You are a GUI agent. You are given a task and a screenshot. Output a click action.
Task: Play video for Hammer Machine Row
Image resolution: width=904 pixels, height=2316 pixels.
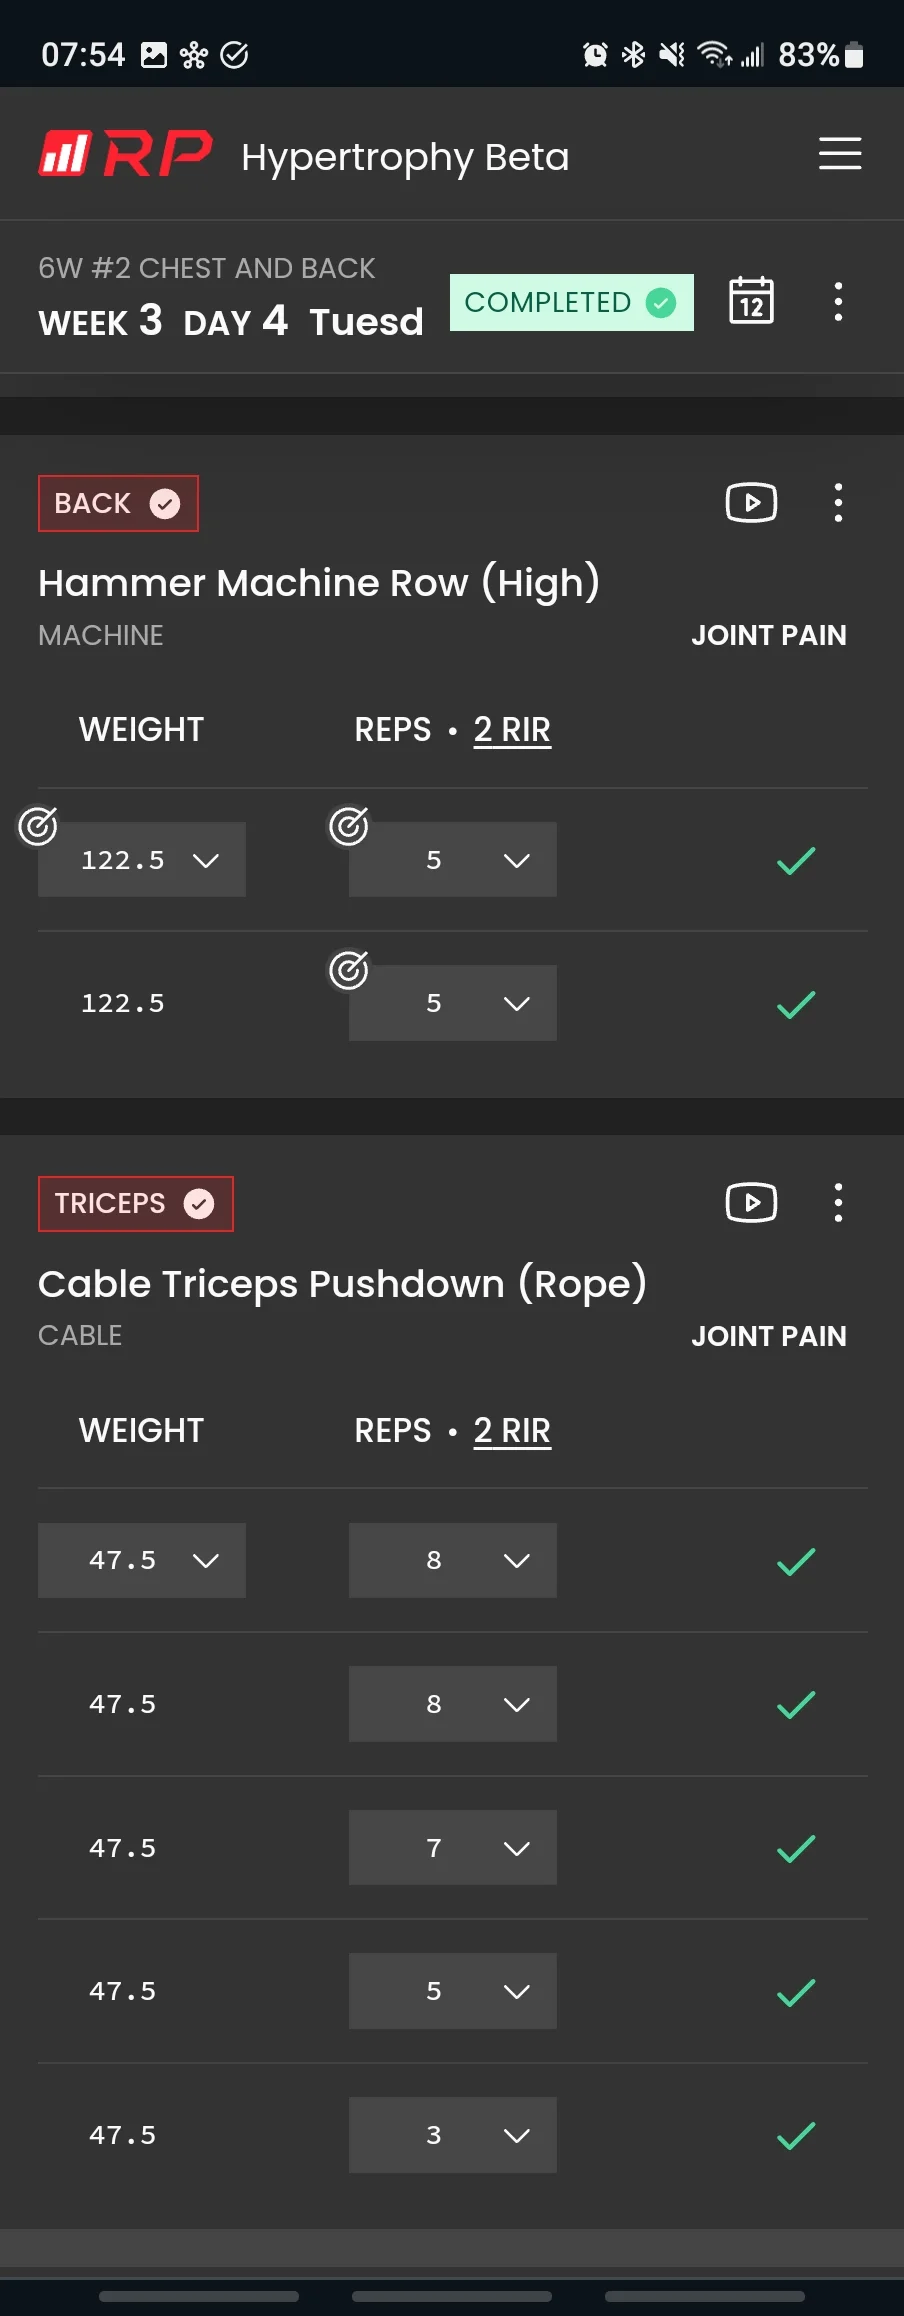click(751, 503)
